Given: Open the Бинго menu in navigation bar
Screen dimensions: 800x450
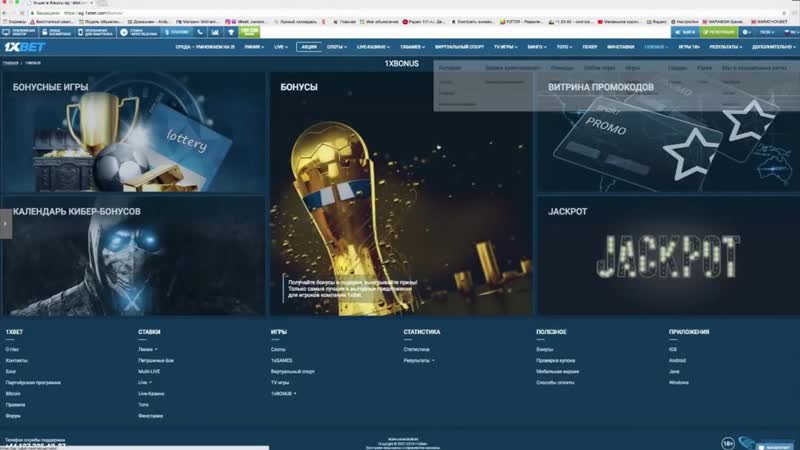Looking at the screenshot, I should click(x=537, y=47).
